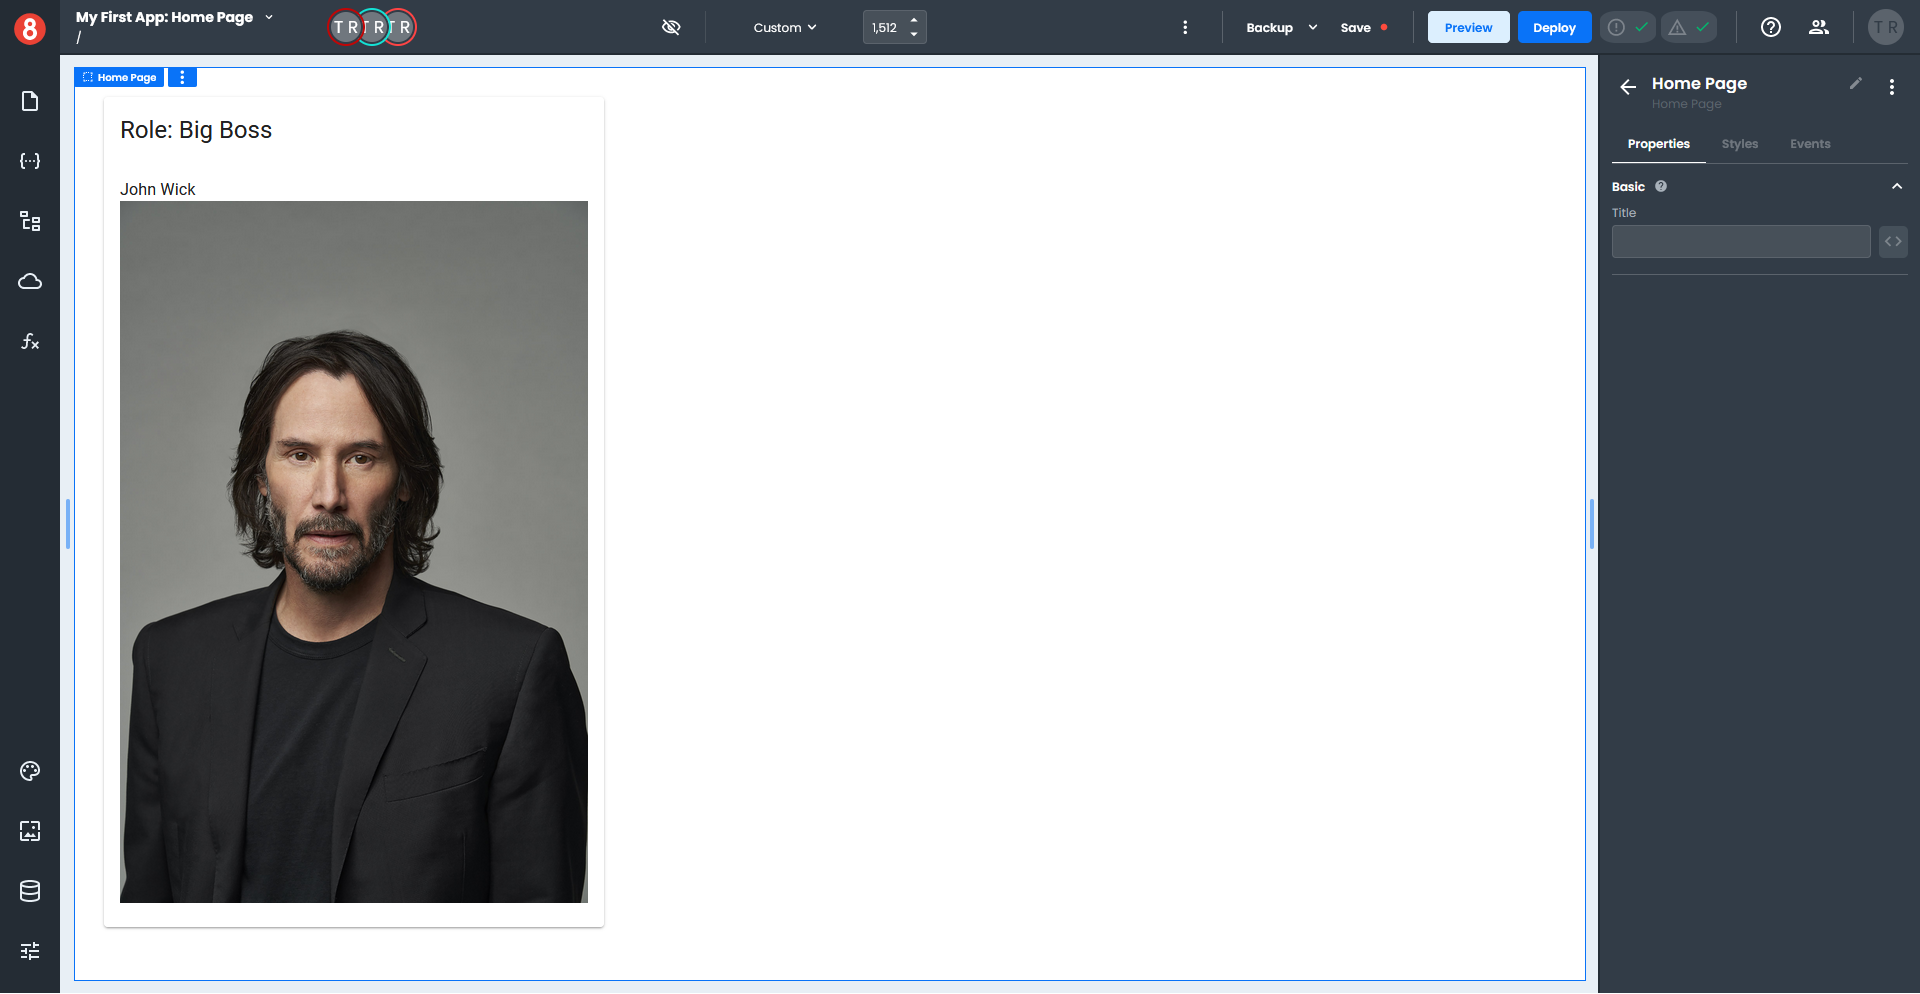Image resolution: width=1920 pixels, height=994 pixels.
Task: Open the cloud resources panel
Action: point(30,281)
